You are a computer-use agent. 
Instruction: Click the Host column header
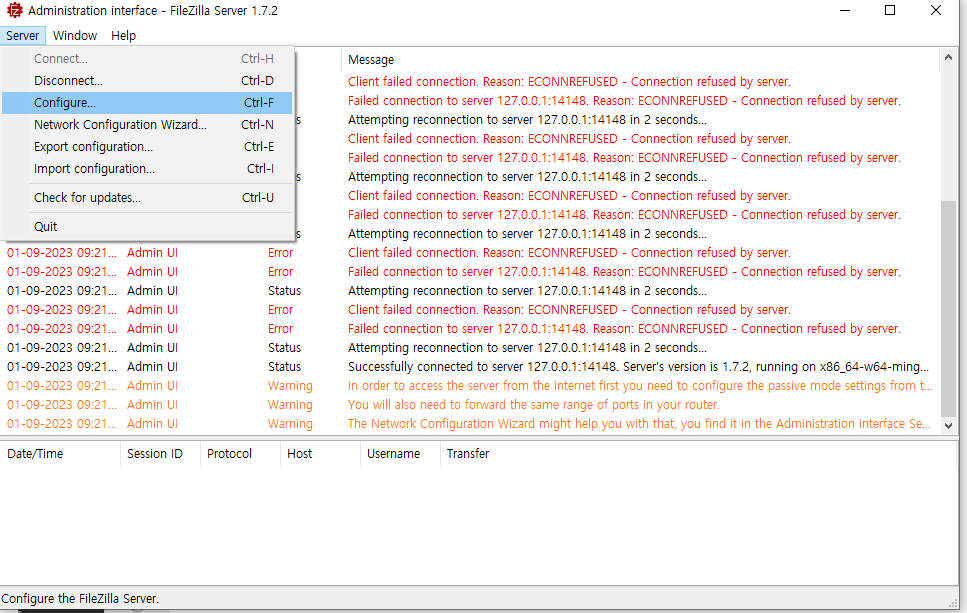click(x=320, y=454)
